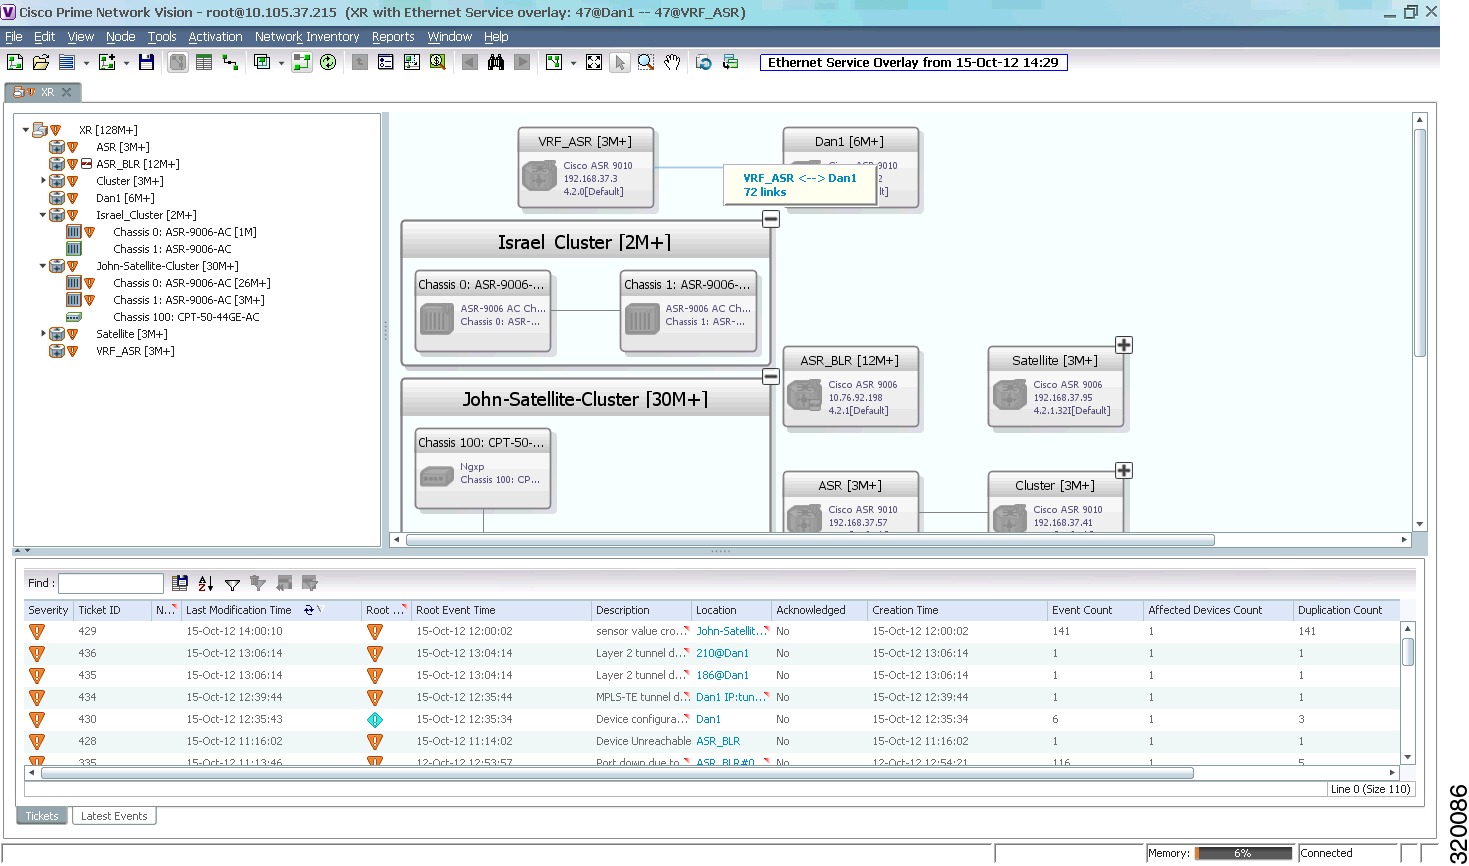Image resolution: width=1469 pixels, height=866 pixels.
Task: Click in the Find input field
Action: (x=110, y=583)
